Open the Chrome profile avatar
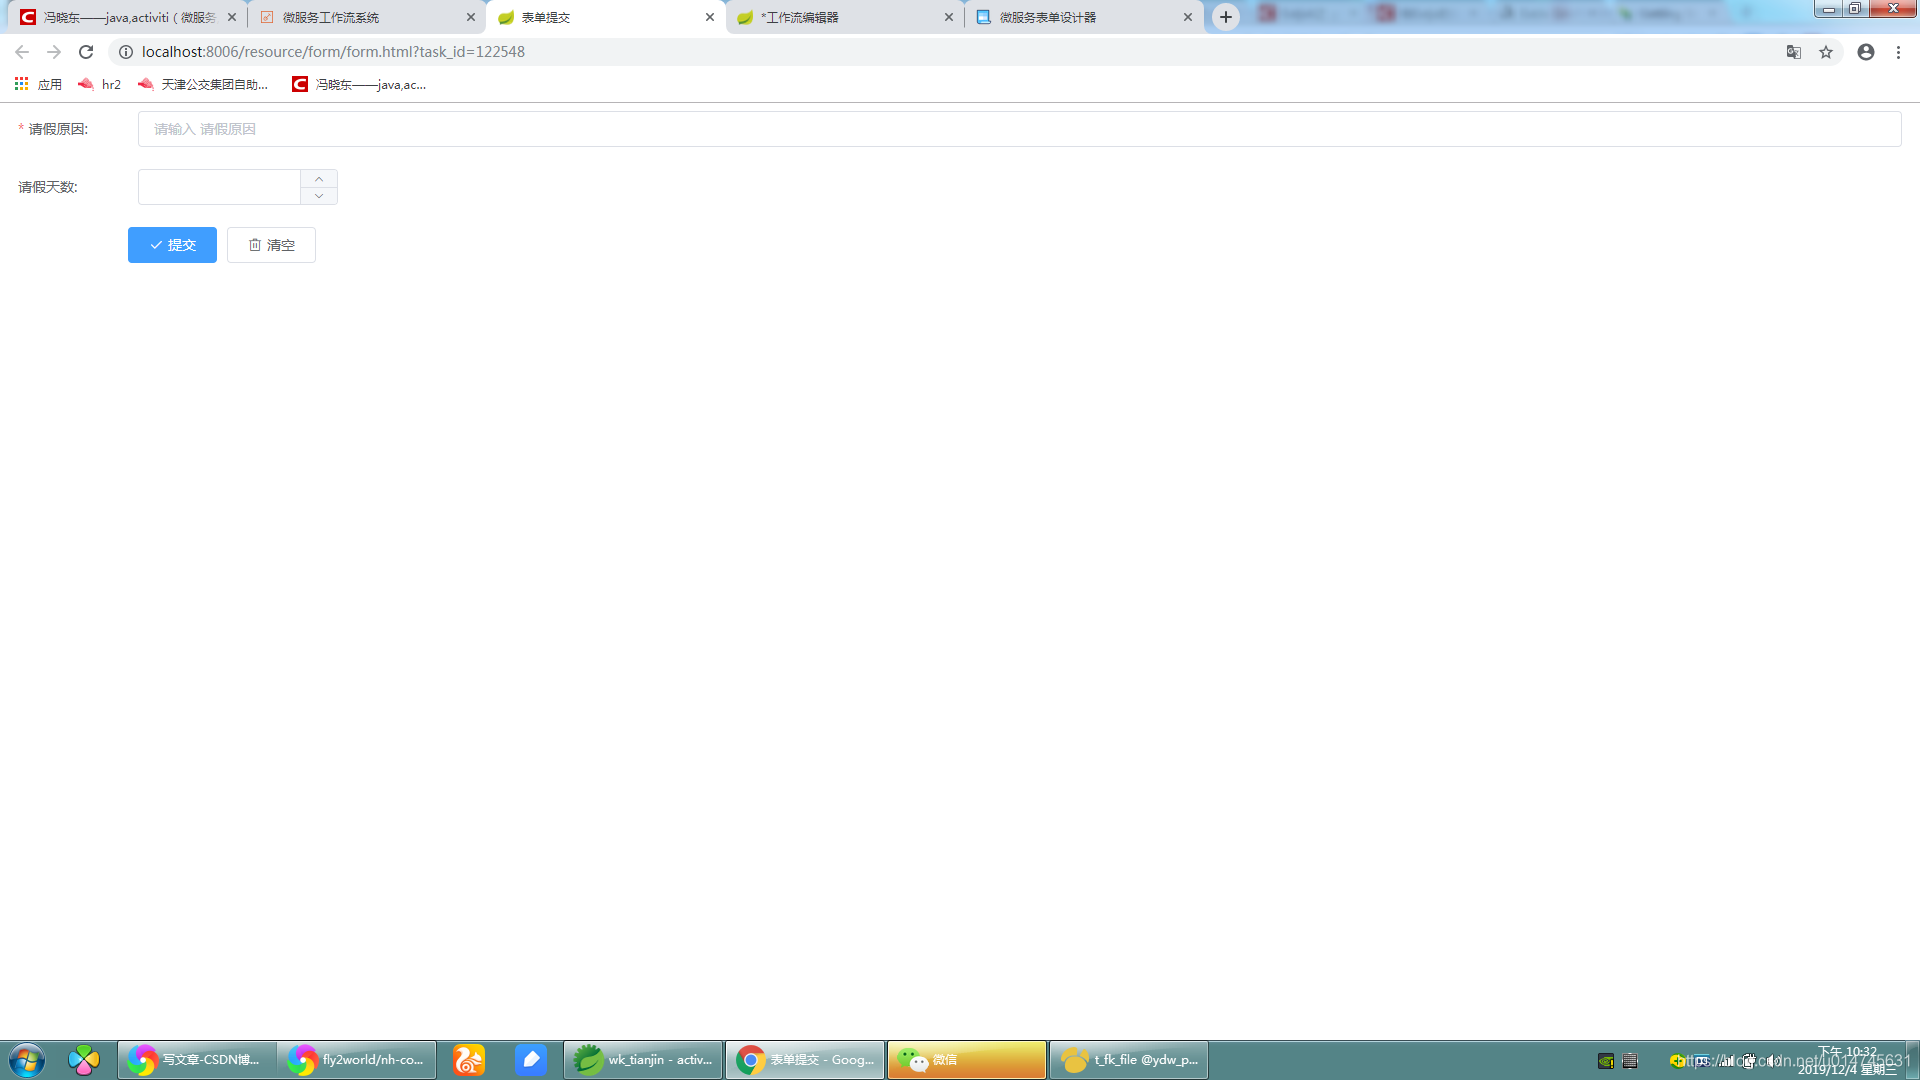1920x1080 pixels. click(1866, 52)
